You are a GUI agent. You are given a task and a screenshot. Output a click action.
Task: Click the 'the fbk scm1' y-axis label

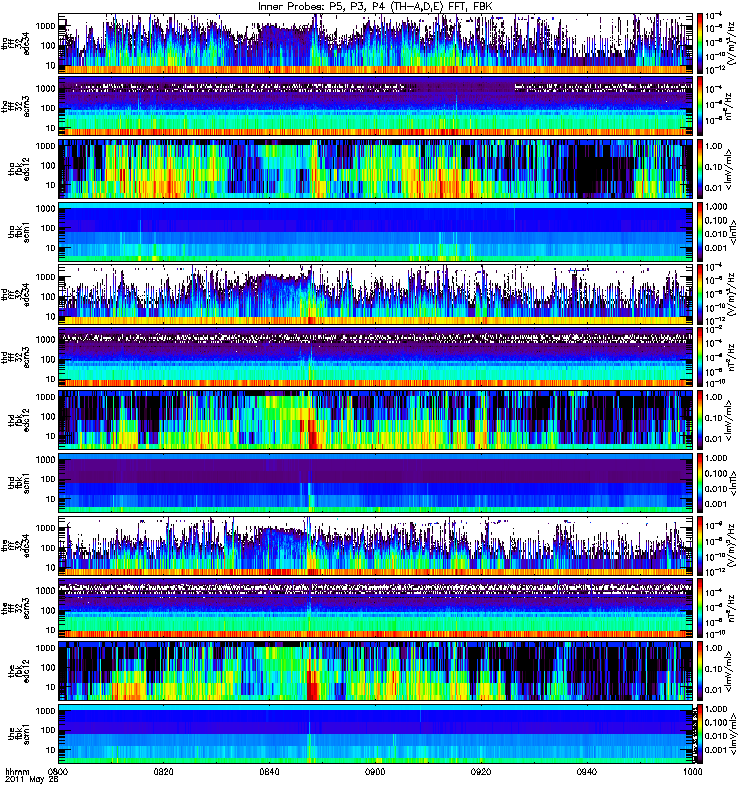click(19, 734)
